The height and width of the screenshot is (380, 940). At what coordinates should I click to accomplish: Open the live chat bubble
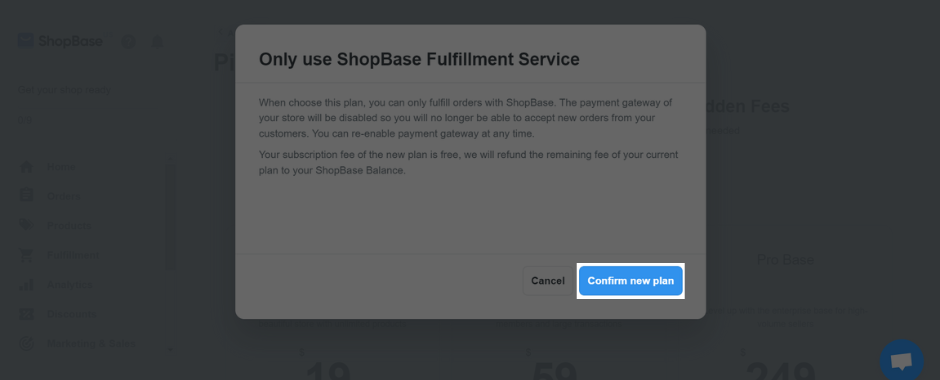tap(902, 361)
